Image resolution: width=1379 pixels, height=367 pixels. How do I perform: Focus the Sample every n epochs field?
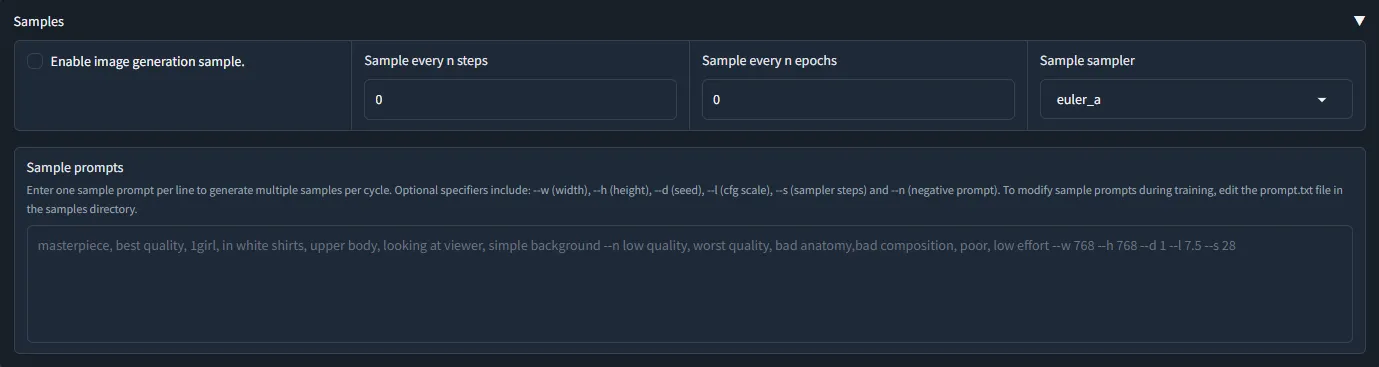tap(858, 100)
